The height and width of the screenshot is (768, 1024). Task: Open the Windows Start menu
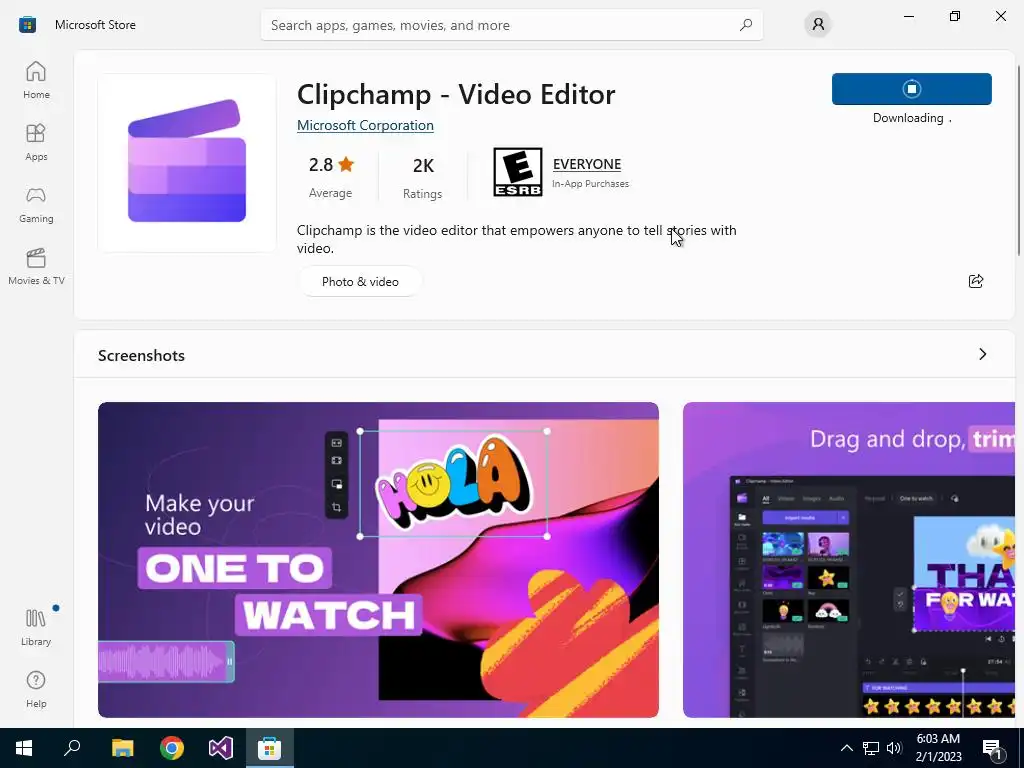(x=24, y=748)
